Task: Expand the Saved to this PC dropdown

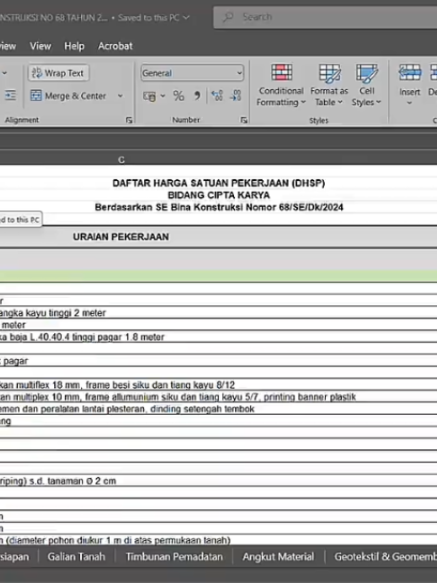Action: (186, 17)
